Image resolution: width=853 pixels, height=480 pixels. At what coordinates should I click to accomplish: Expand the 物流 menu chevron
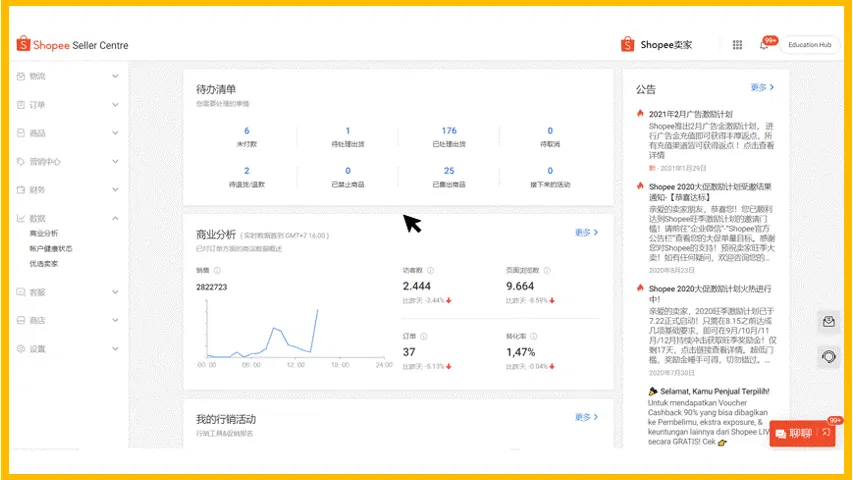click(x=115, y=76)
